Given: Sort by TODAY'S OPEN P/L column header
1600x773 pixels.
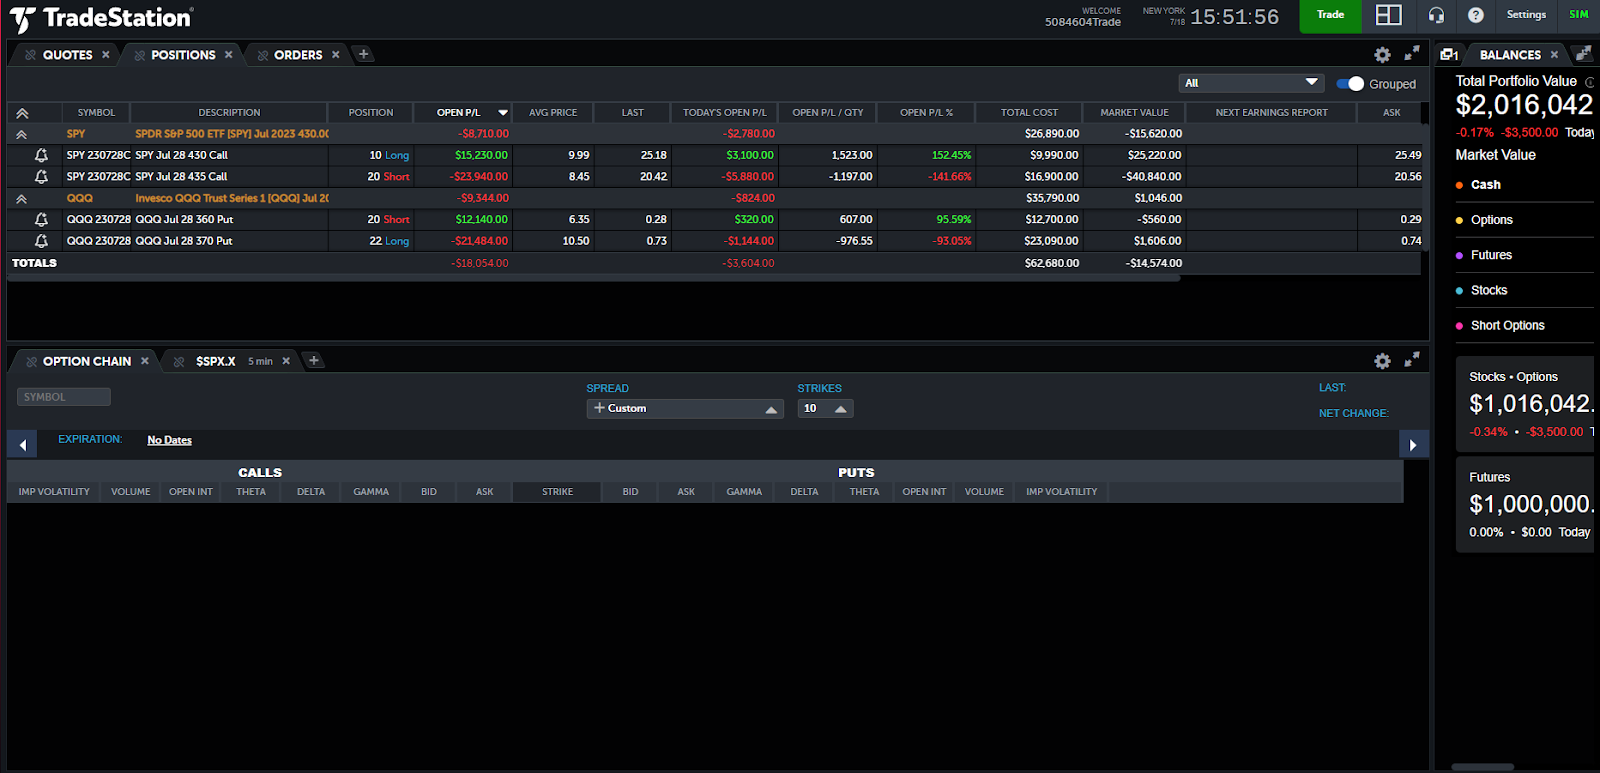Looking at the screenshot, I should pos(724,113).
